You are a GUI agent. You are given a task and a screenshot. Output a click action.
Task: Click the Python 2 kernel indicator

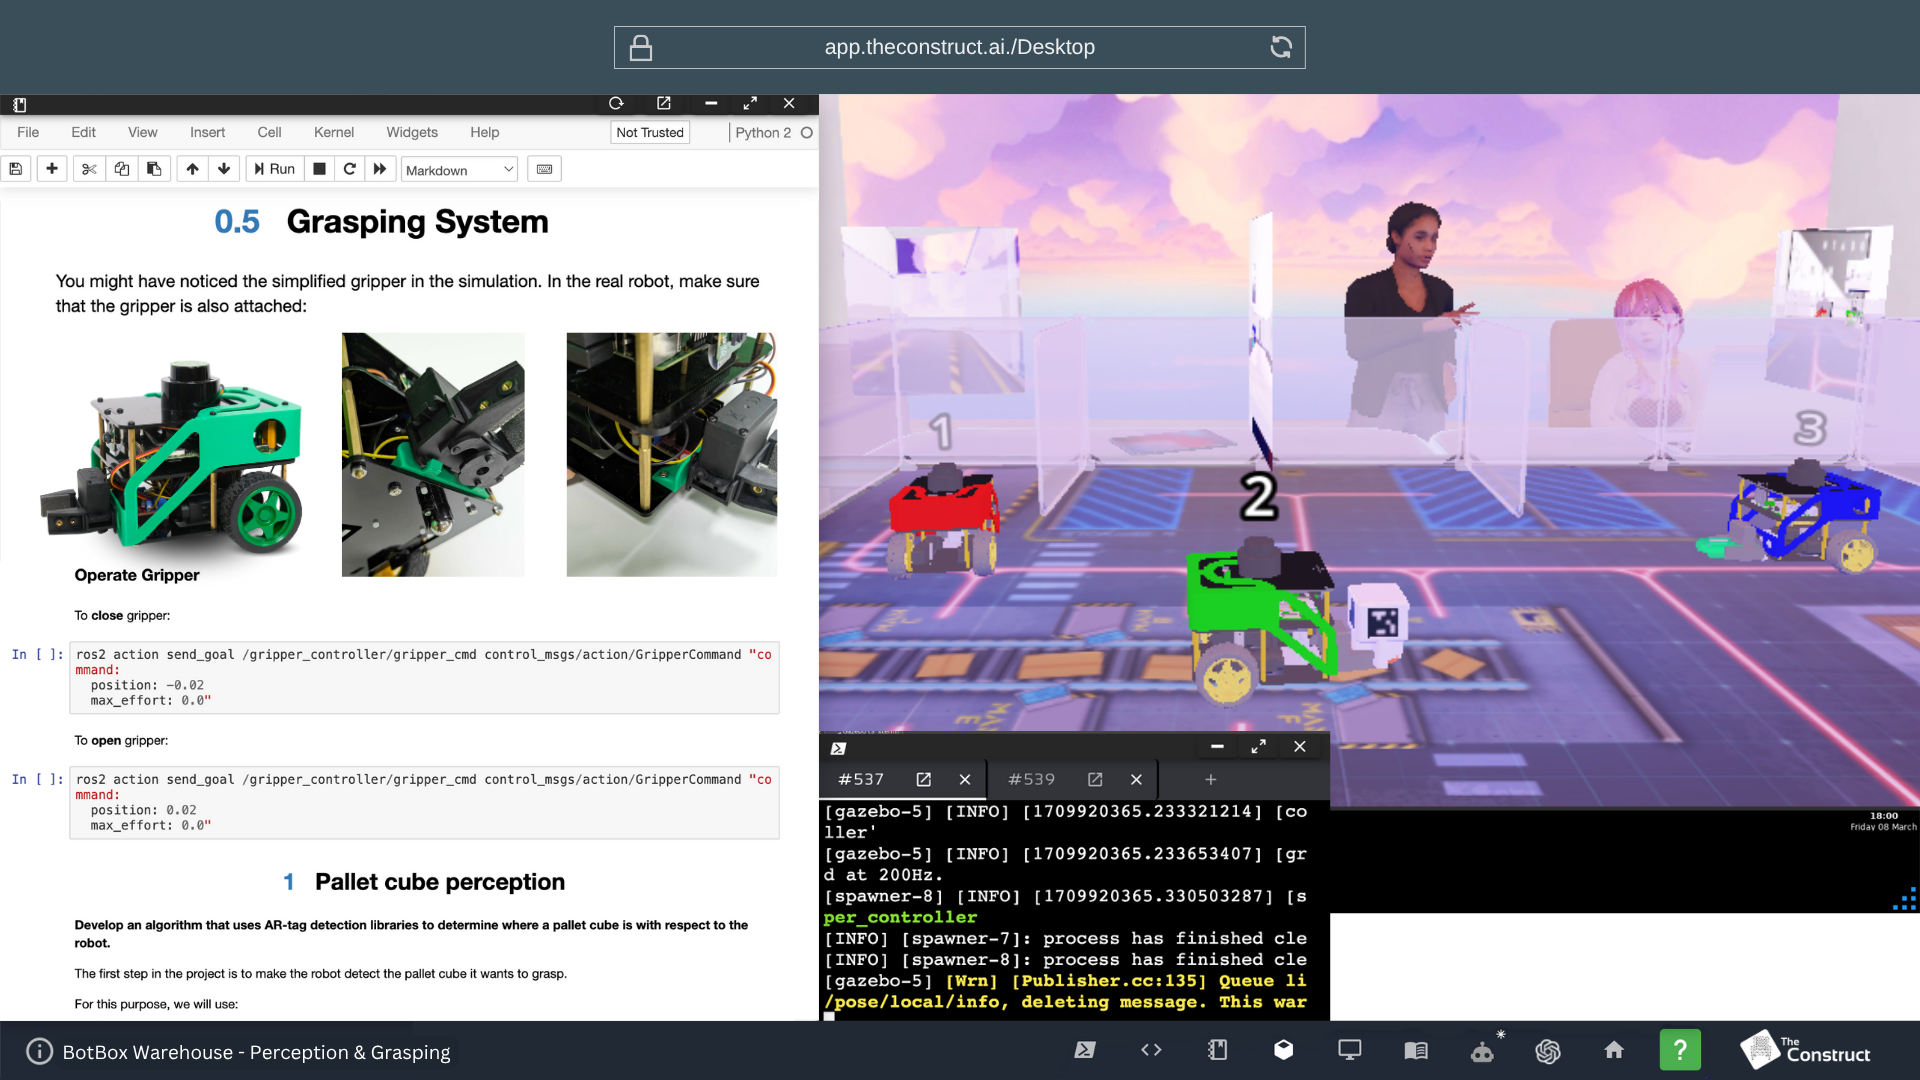[773, 132]
